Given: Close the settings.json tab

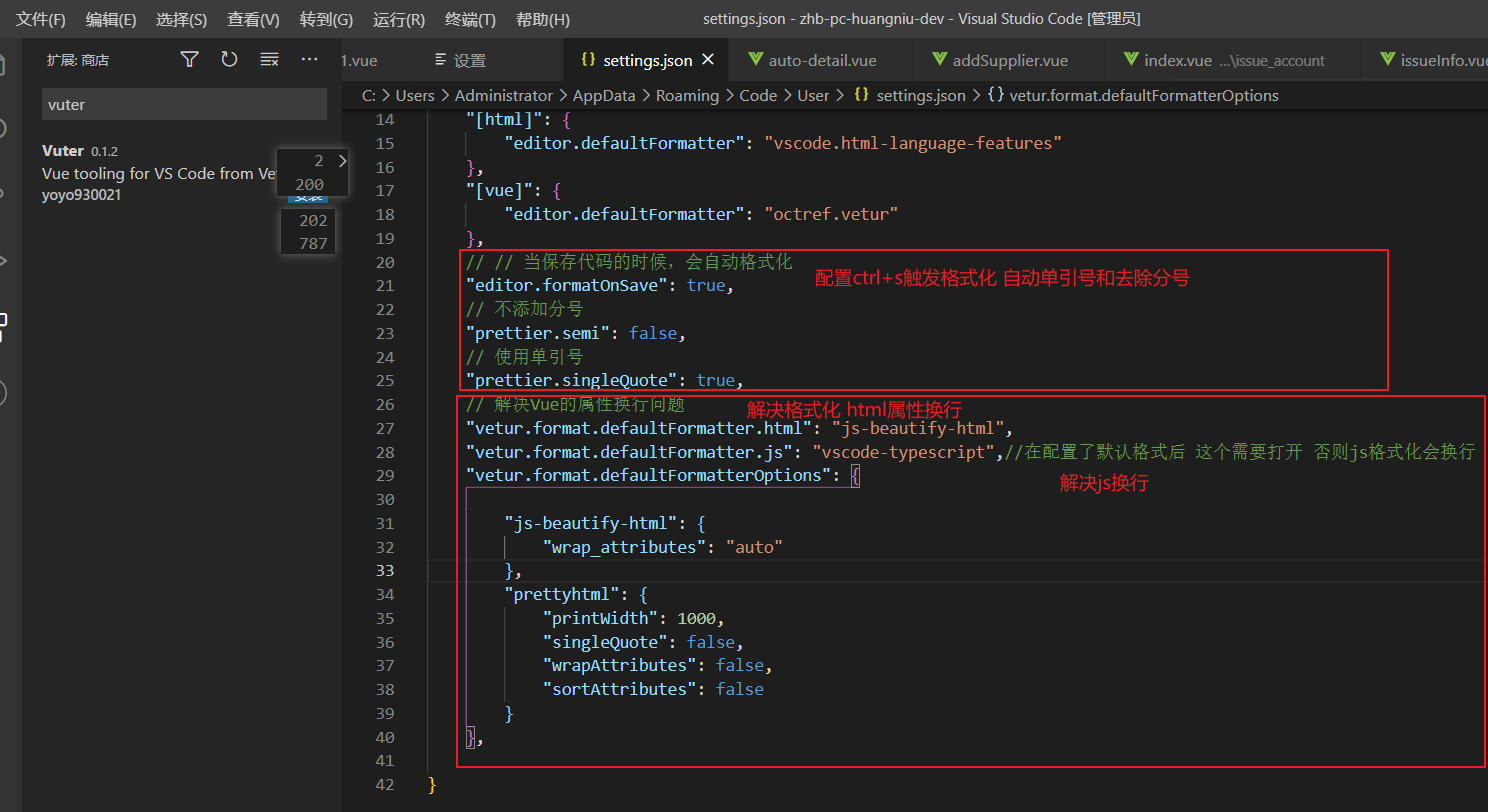Looking at the screenshot, I should (x=708, y=60).
